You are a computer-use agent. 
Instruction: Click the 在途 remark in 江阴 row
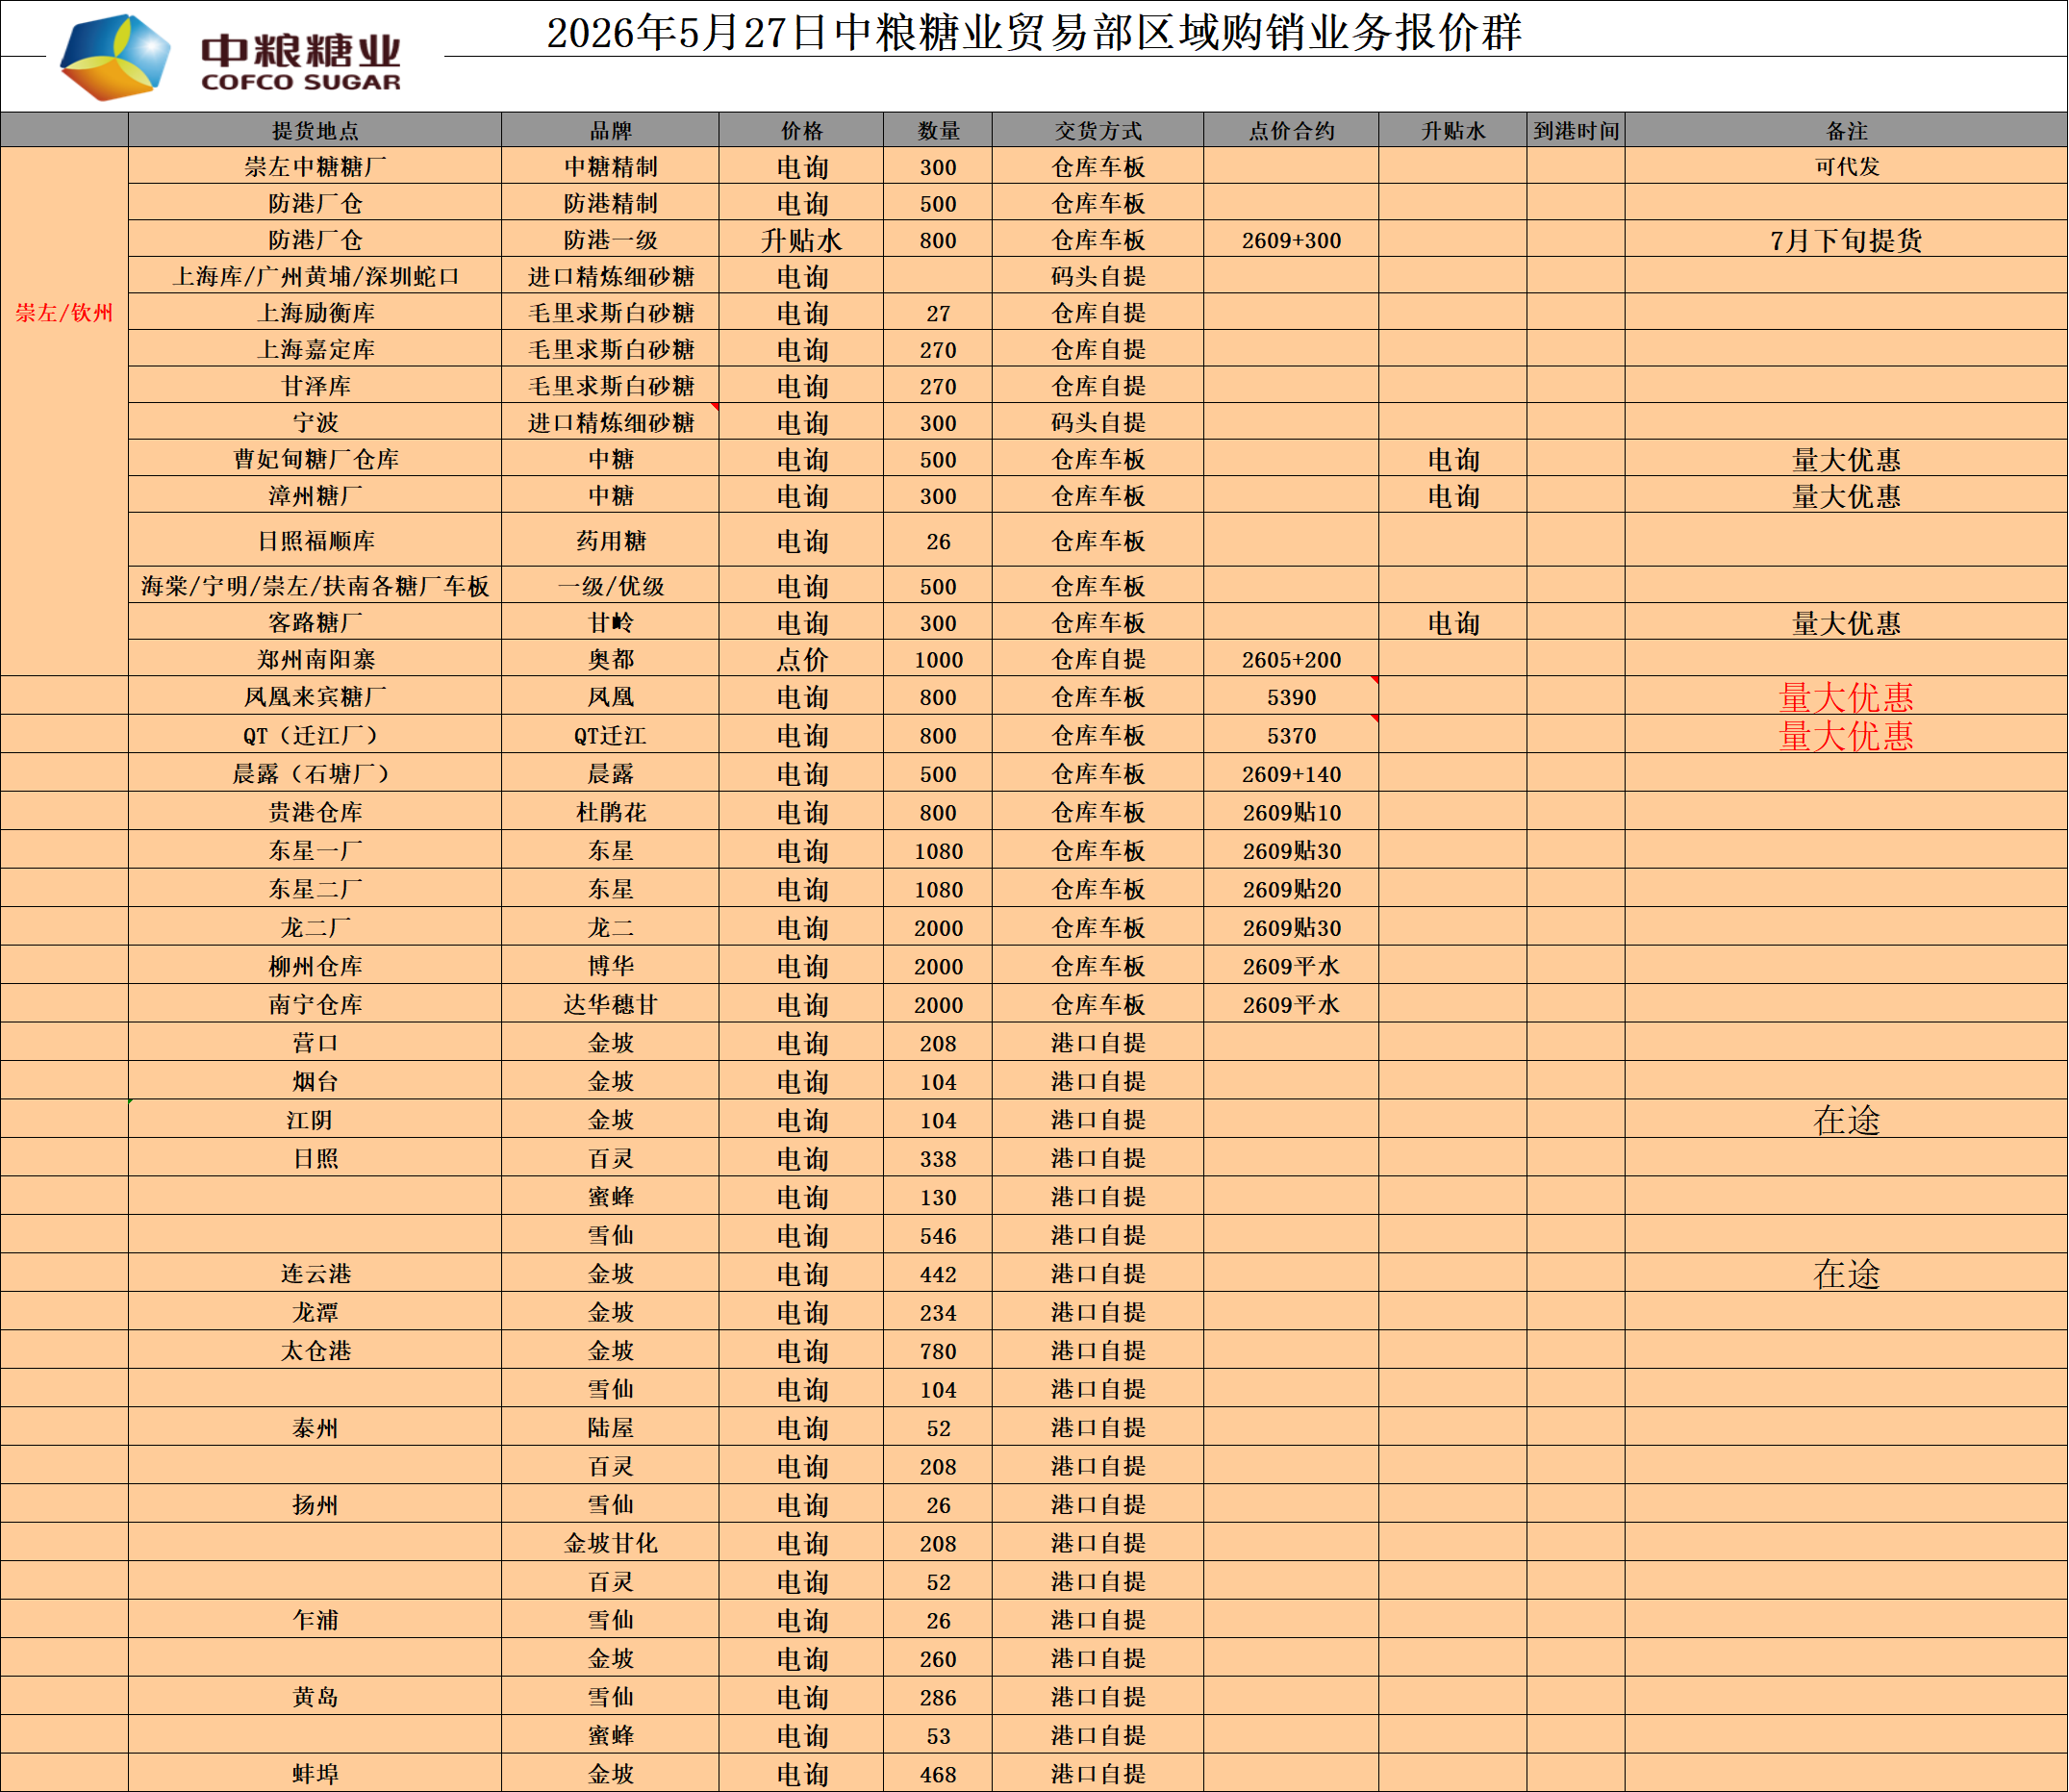[x=1846, y=1120]
